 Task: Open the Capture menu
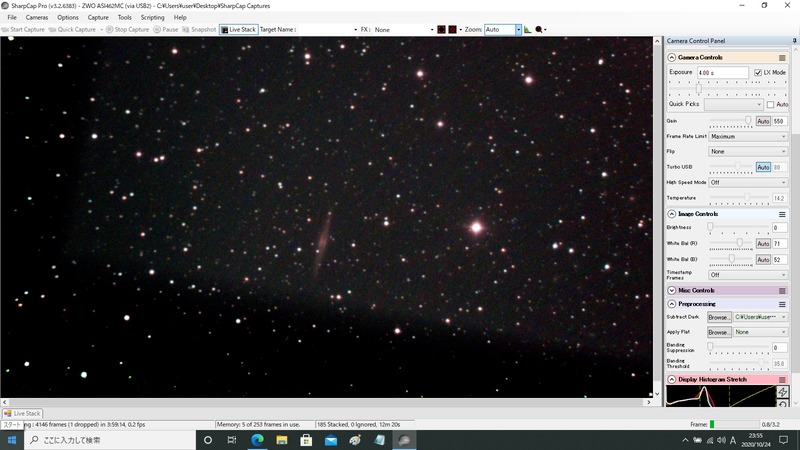[x=98, y=17]
